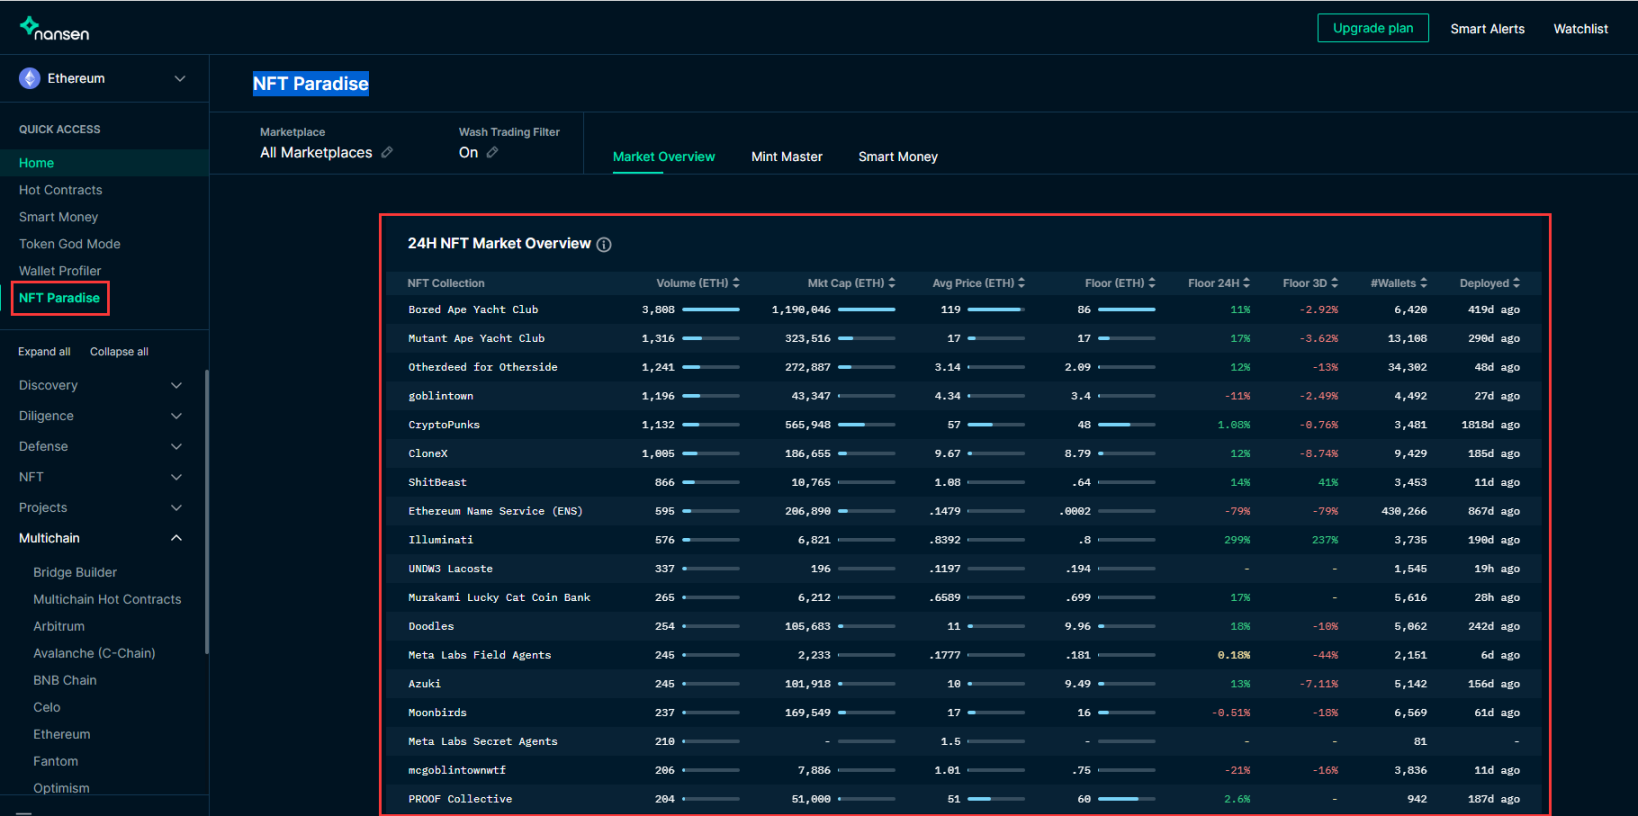1638x816 pixels.
Task: Click the Nansen logo
Action: (x=54, y=29)
